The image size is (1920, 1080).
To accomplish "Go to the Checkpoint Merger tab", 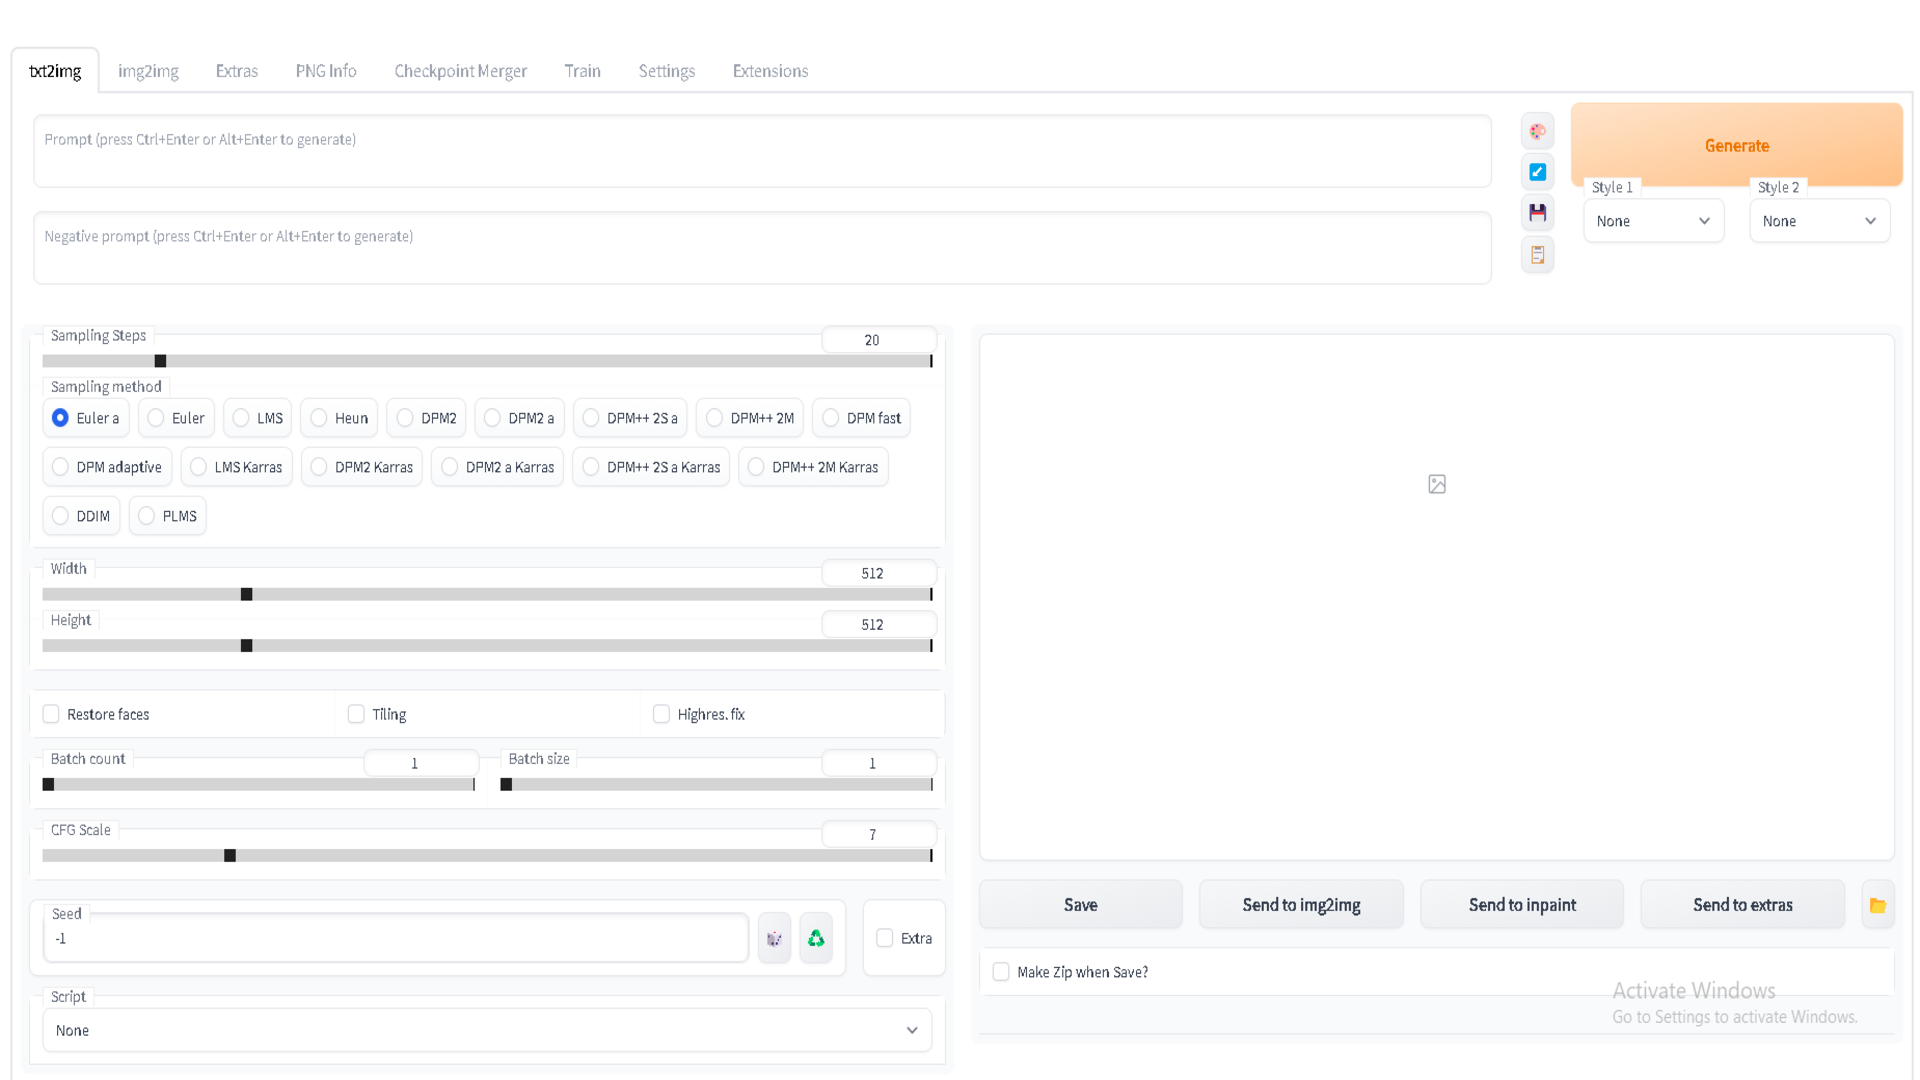I will [x=460, y=71].
